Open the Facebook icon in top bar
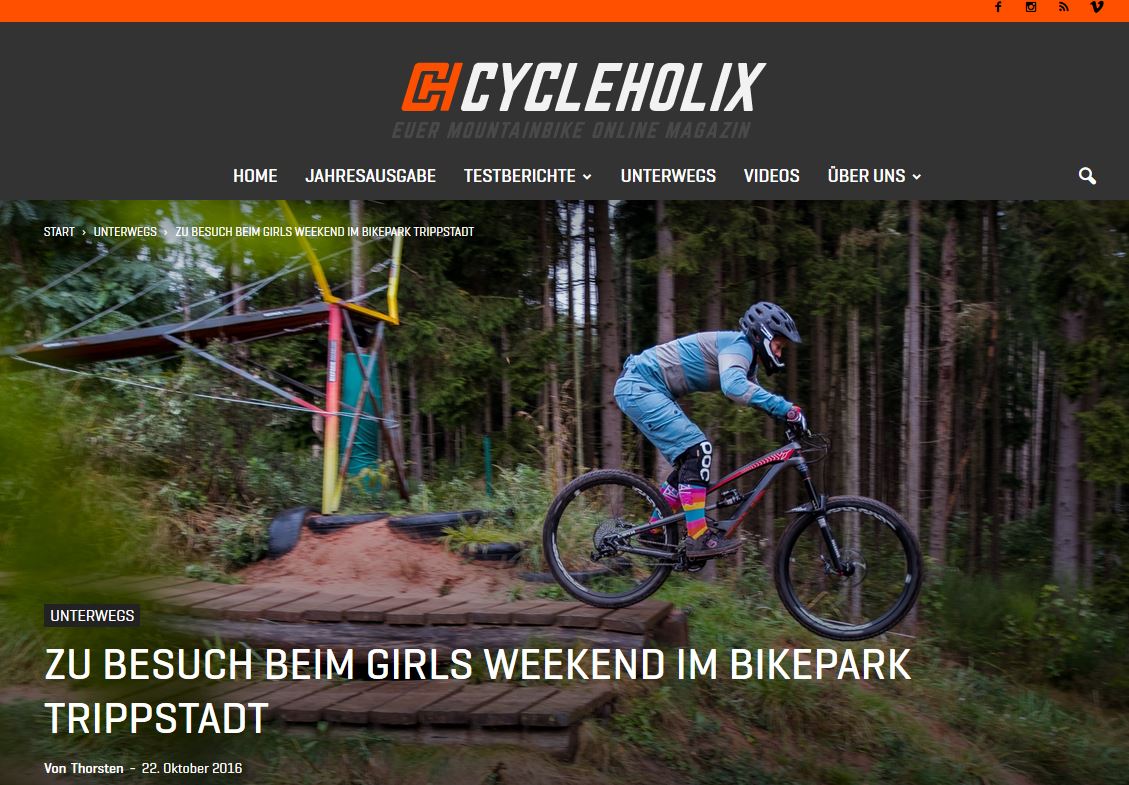This screenshot has height=785, width=1129. click(x=998, y=7)
